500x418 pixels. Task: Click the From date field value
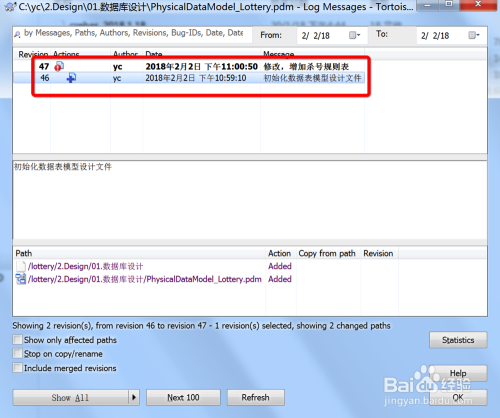coord(316,36)
